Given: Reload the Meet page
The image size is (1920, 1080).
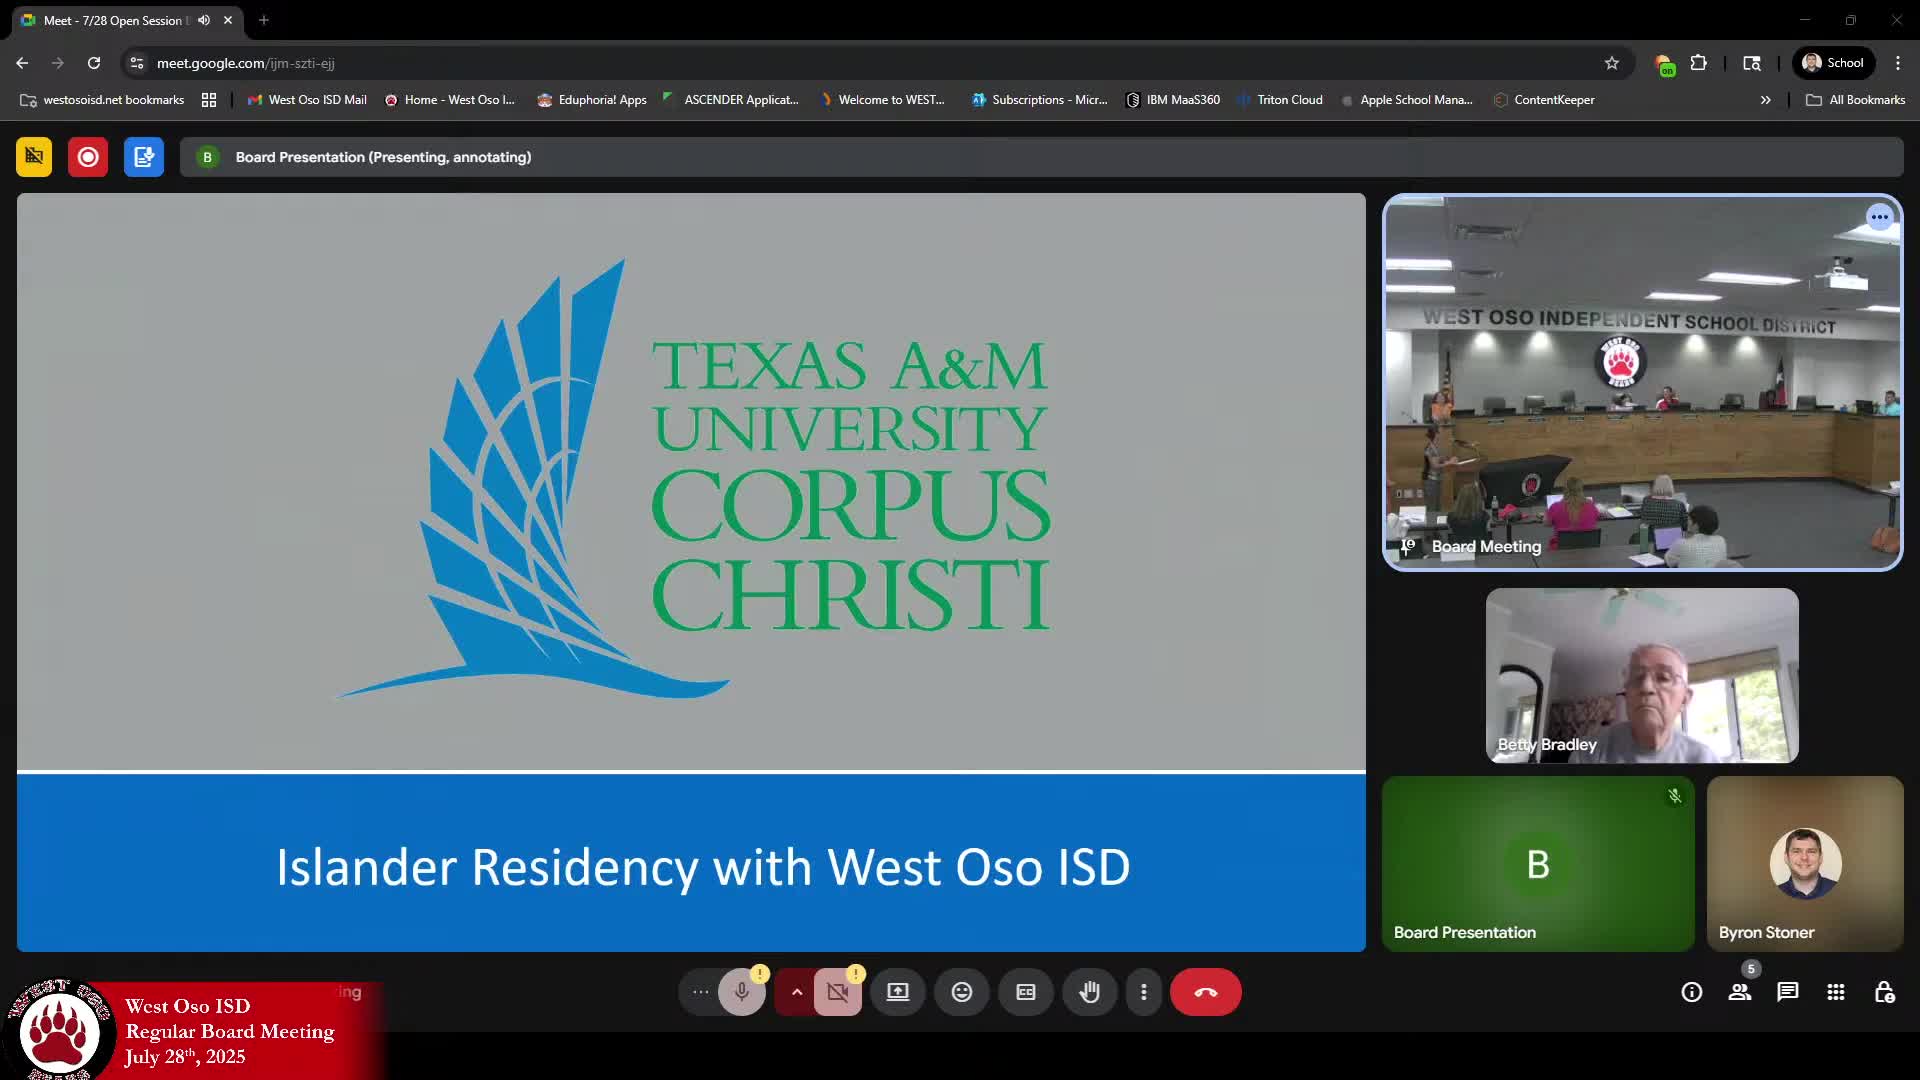Looking at the screenshot, I should (94, 63).
